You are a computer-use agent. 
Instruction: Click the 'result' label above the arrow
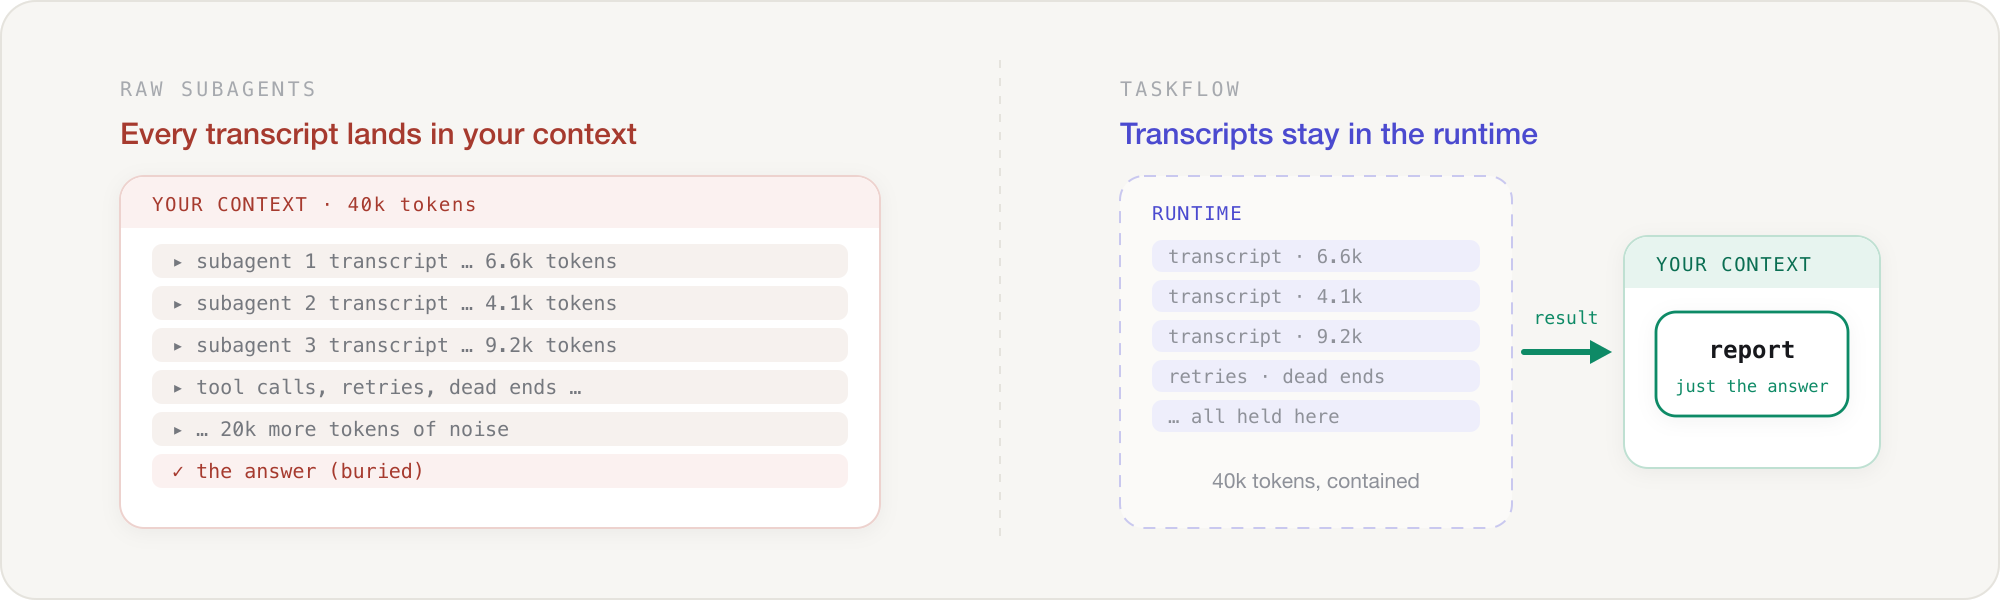[x=1566, y=318]
